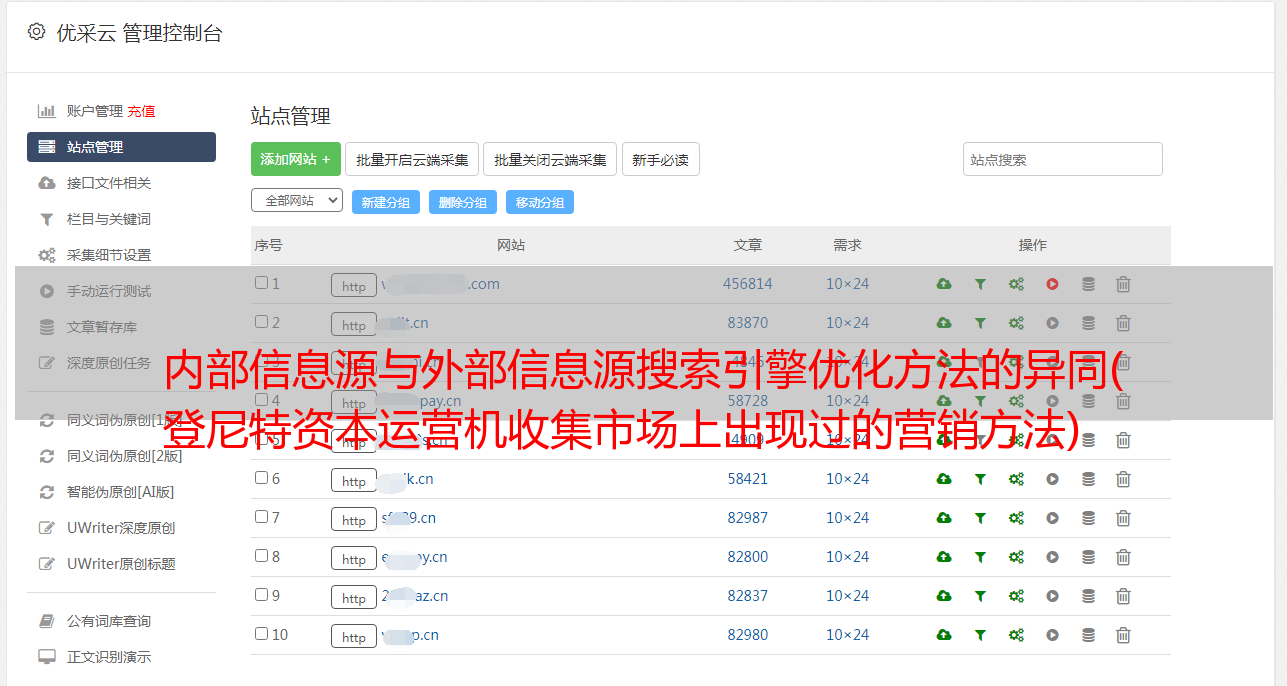Open article count 456814 link

[x=748, y=284]
